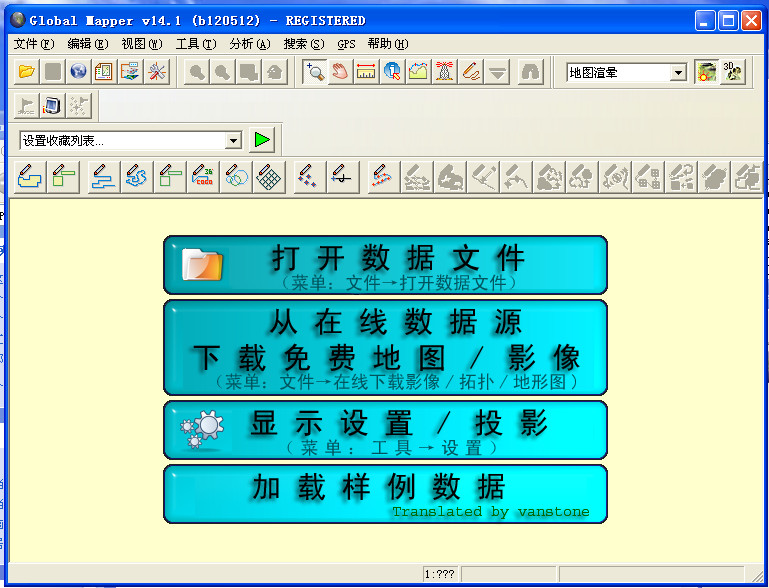This screenshot has width=769, height=588.
Task: Click 从在线数据源下载免费地图 button
Action: (385, 347)
